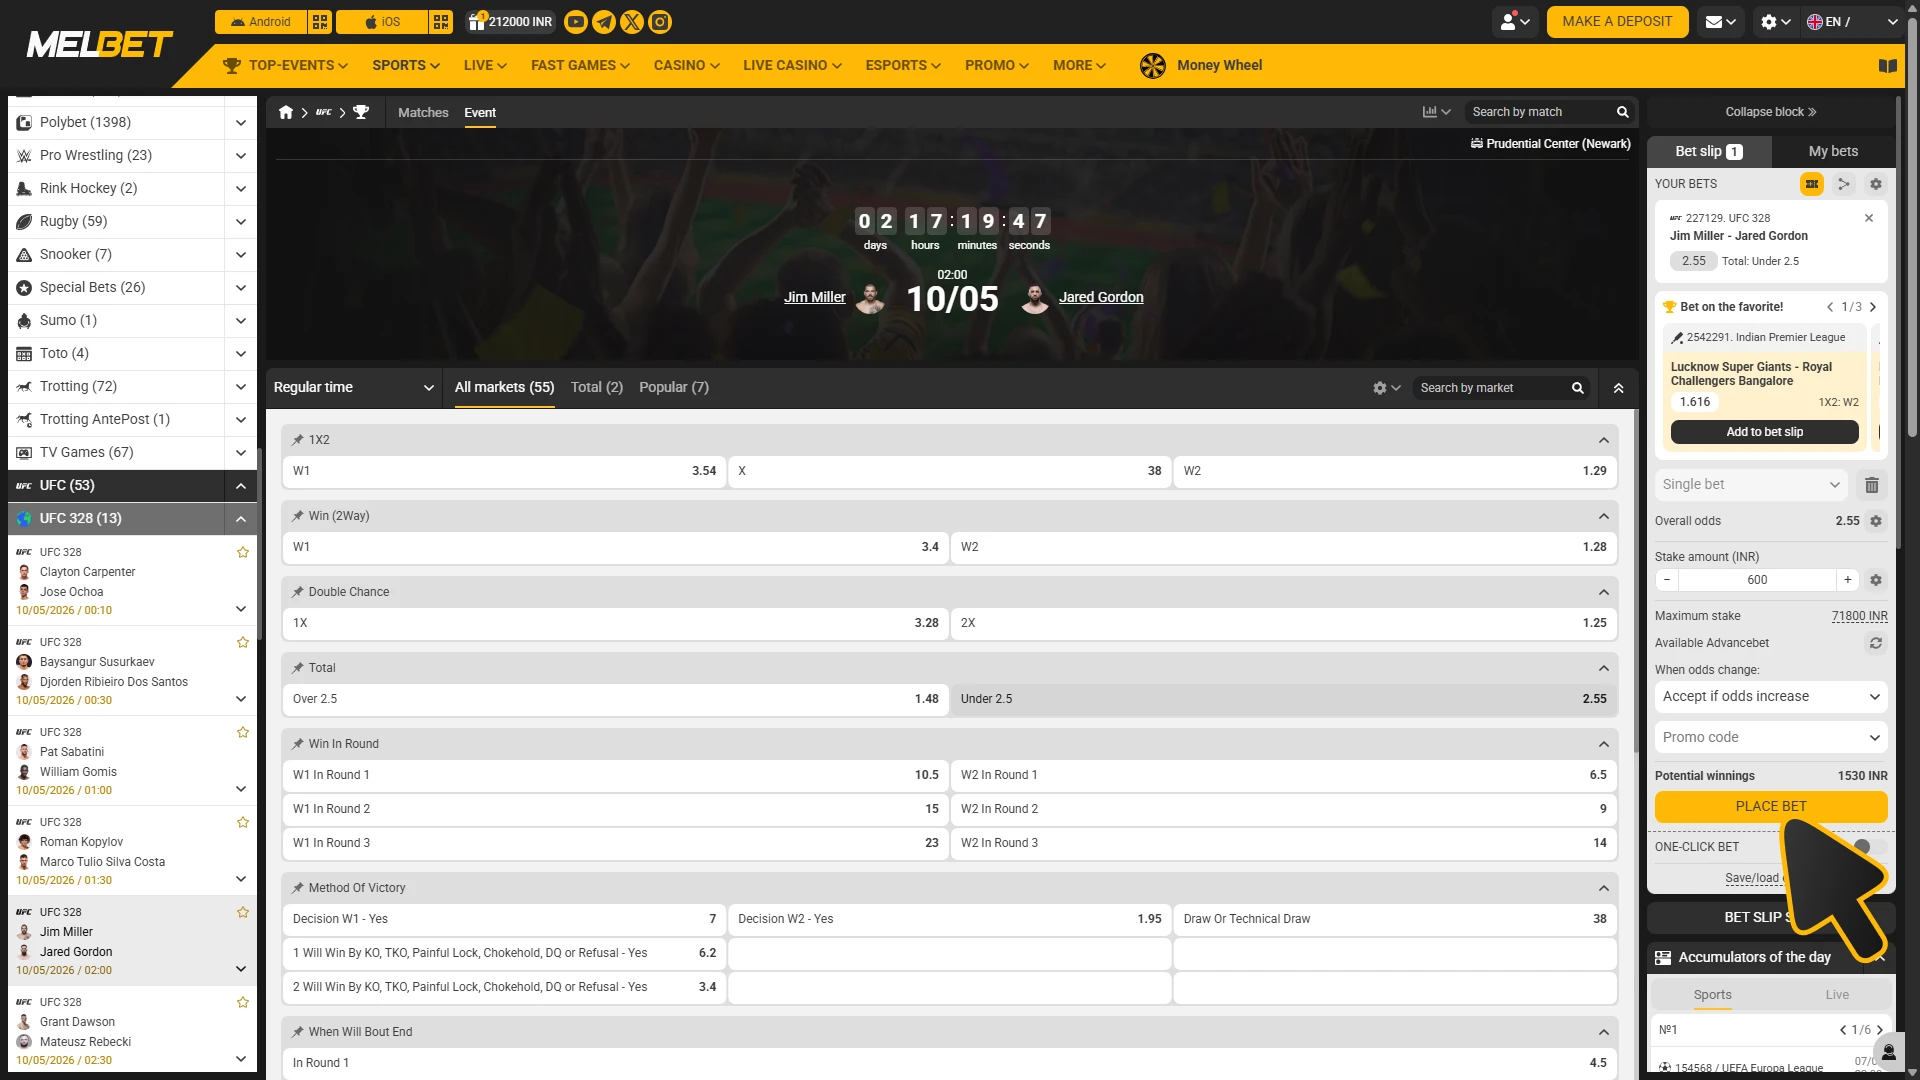Favorite the Pat Sabatini fight star
Screen dimensions: 1920x1080
(x=243, y=732)
